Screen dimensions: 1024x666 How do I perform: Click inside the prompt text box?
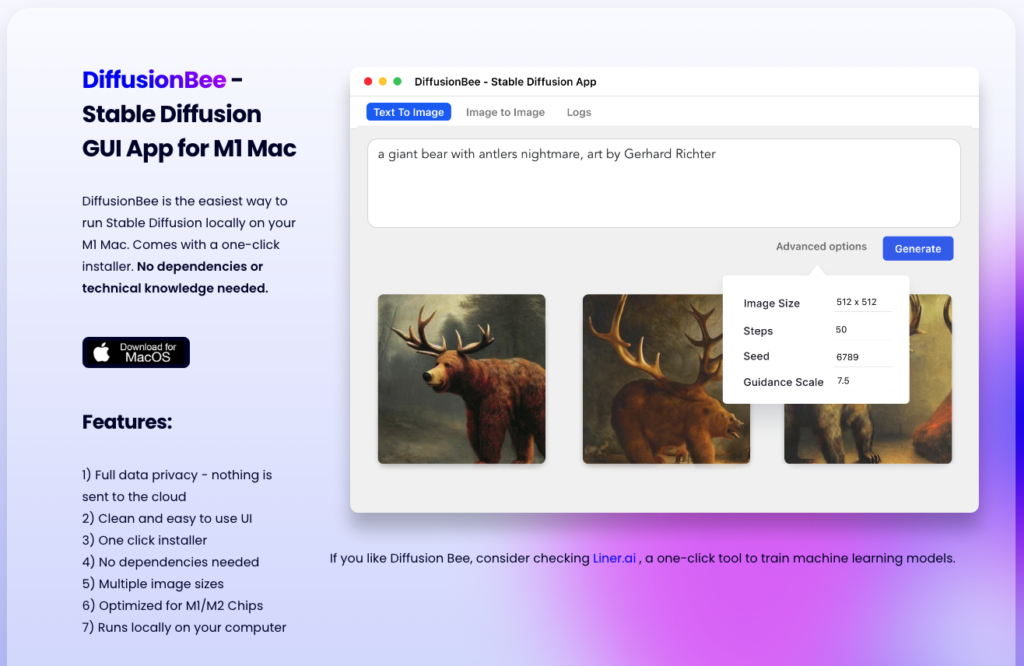tap(663, 183)
